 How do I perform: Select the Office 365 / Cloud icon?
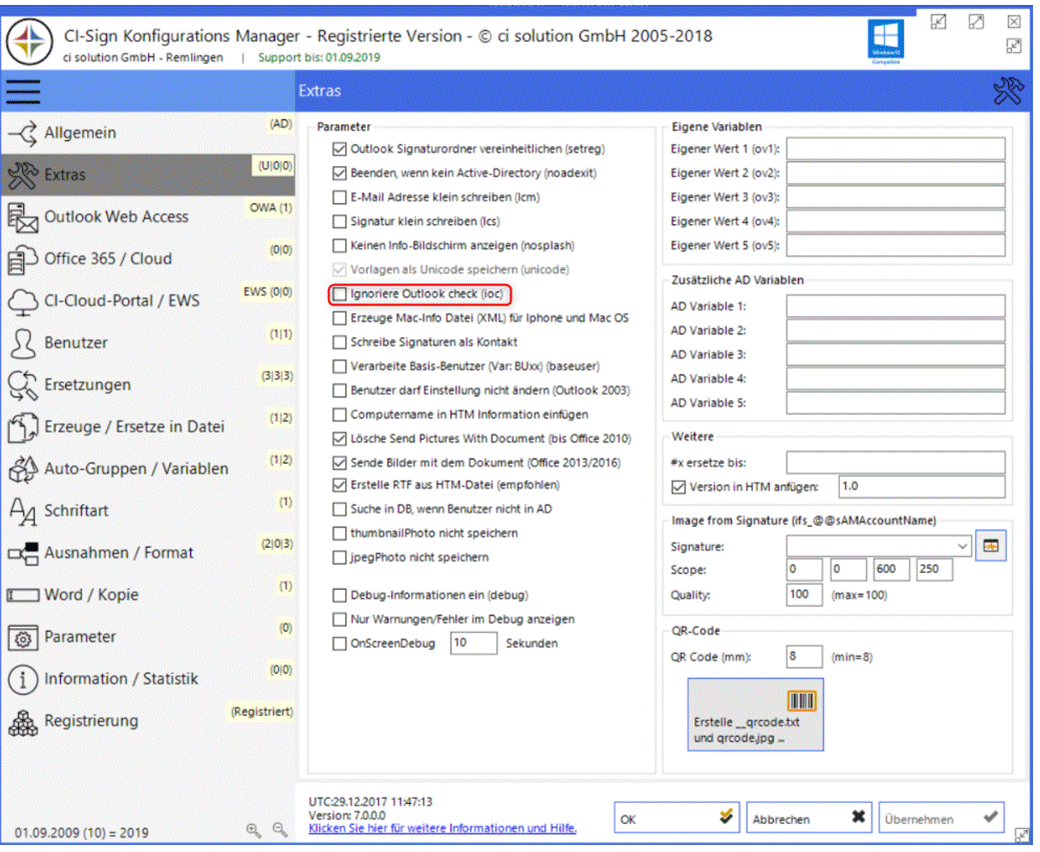[22, 258]
